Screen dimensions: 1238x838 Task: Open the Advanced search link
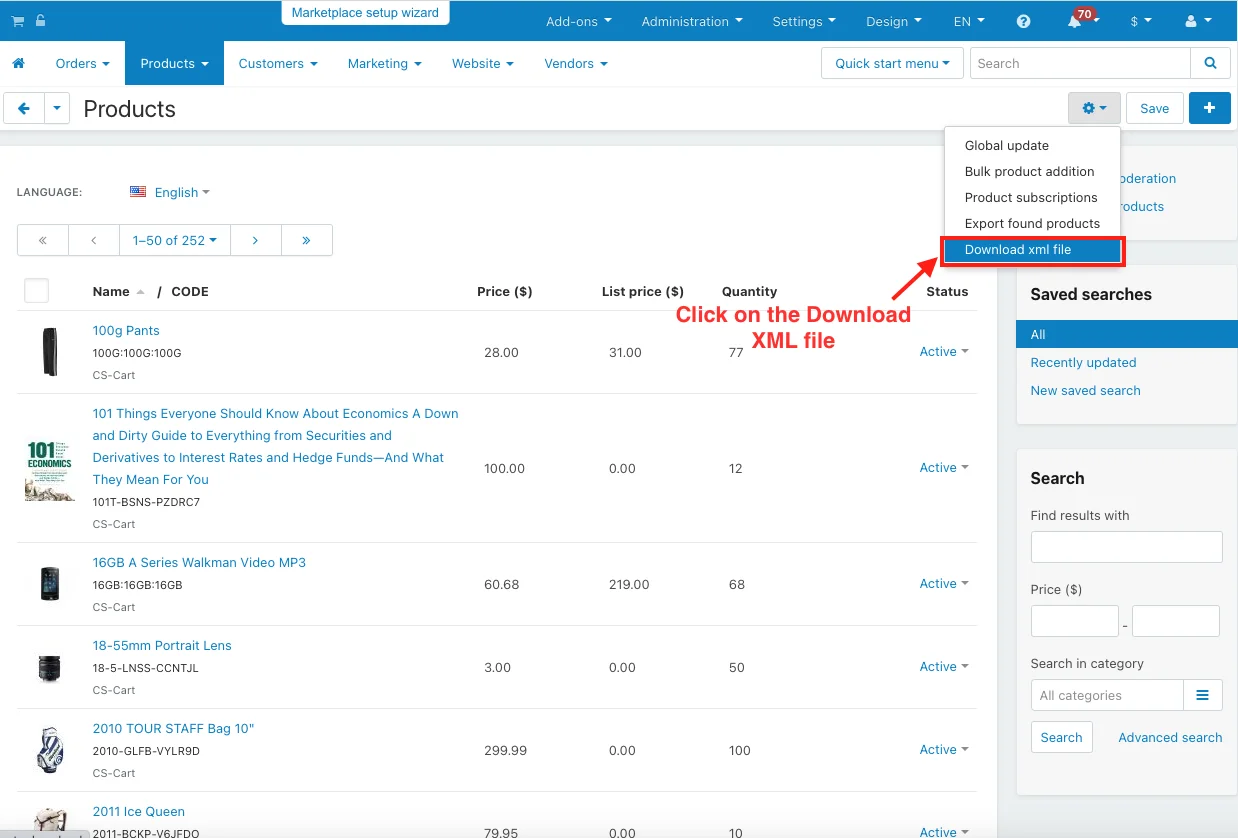[x=1170, y=737]
